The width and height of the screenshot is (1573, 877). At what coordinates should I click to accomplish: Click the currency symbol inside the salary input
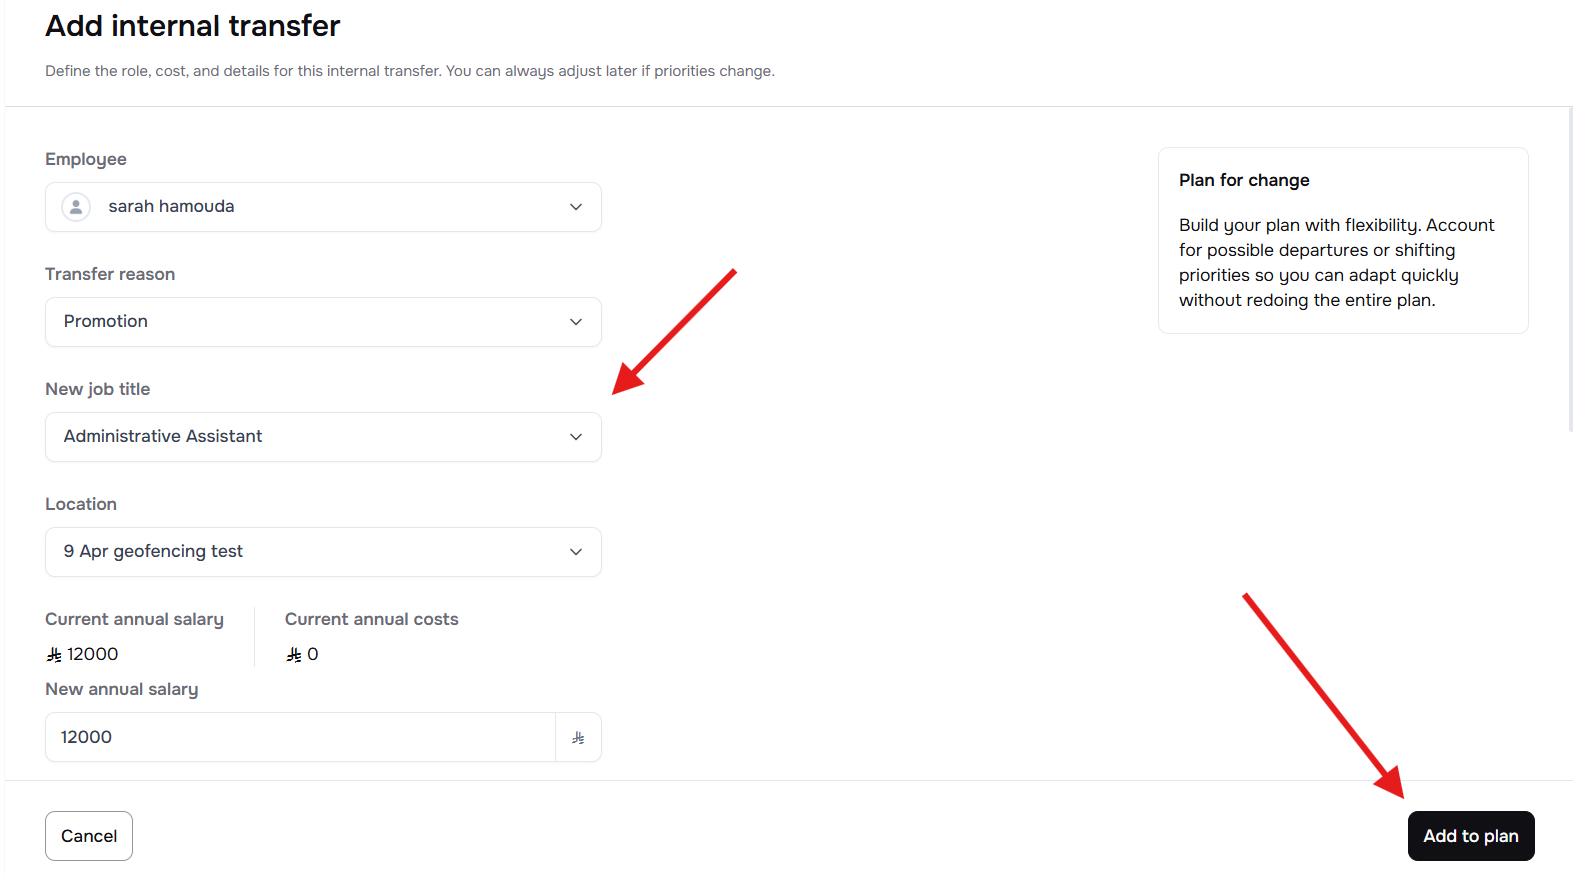[x=578, y=738]
